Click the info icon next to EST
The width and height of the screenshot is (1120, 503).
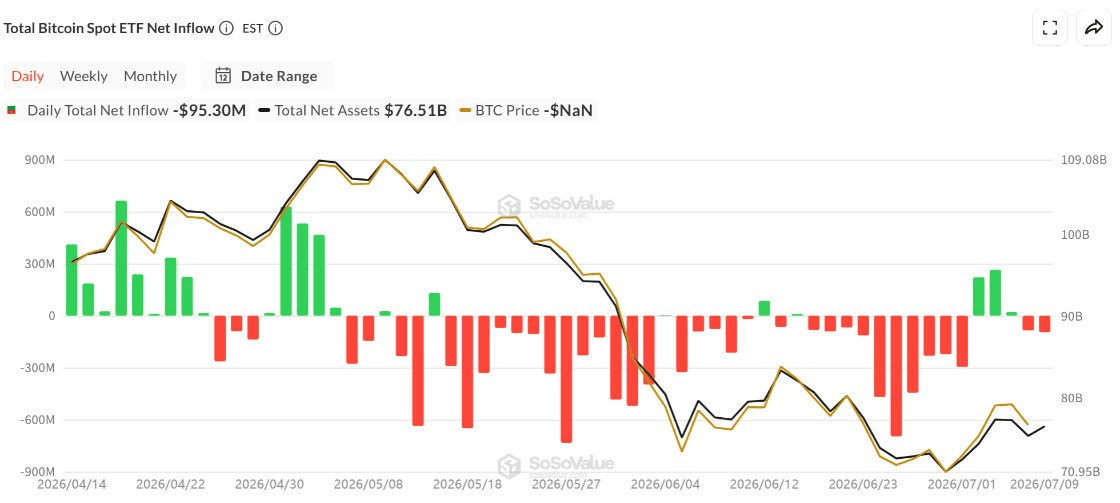pyautogui.click(x=275, y=29)
